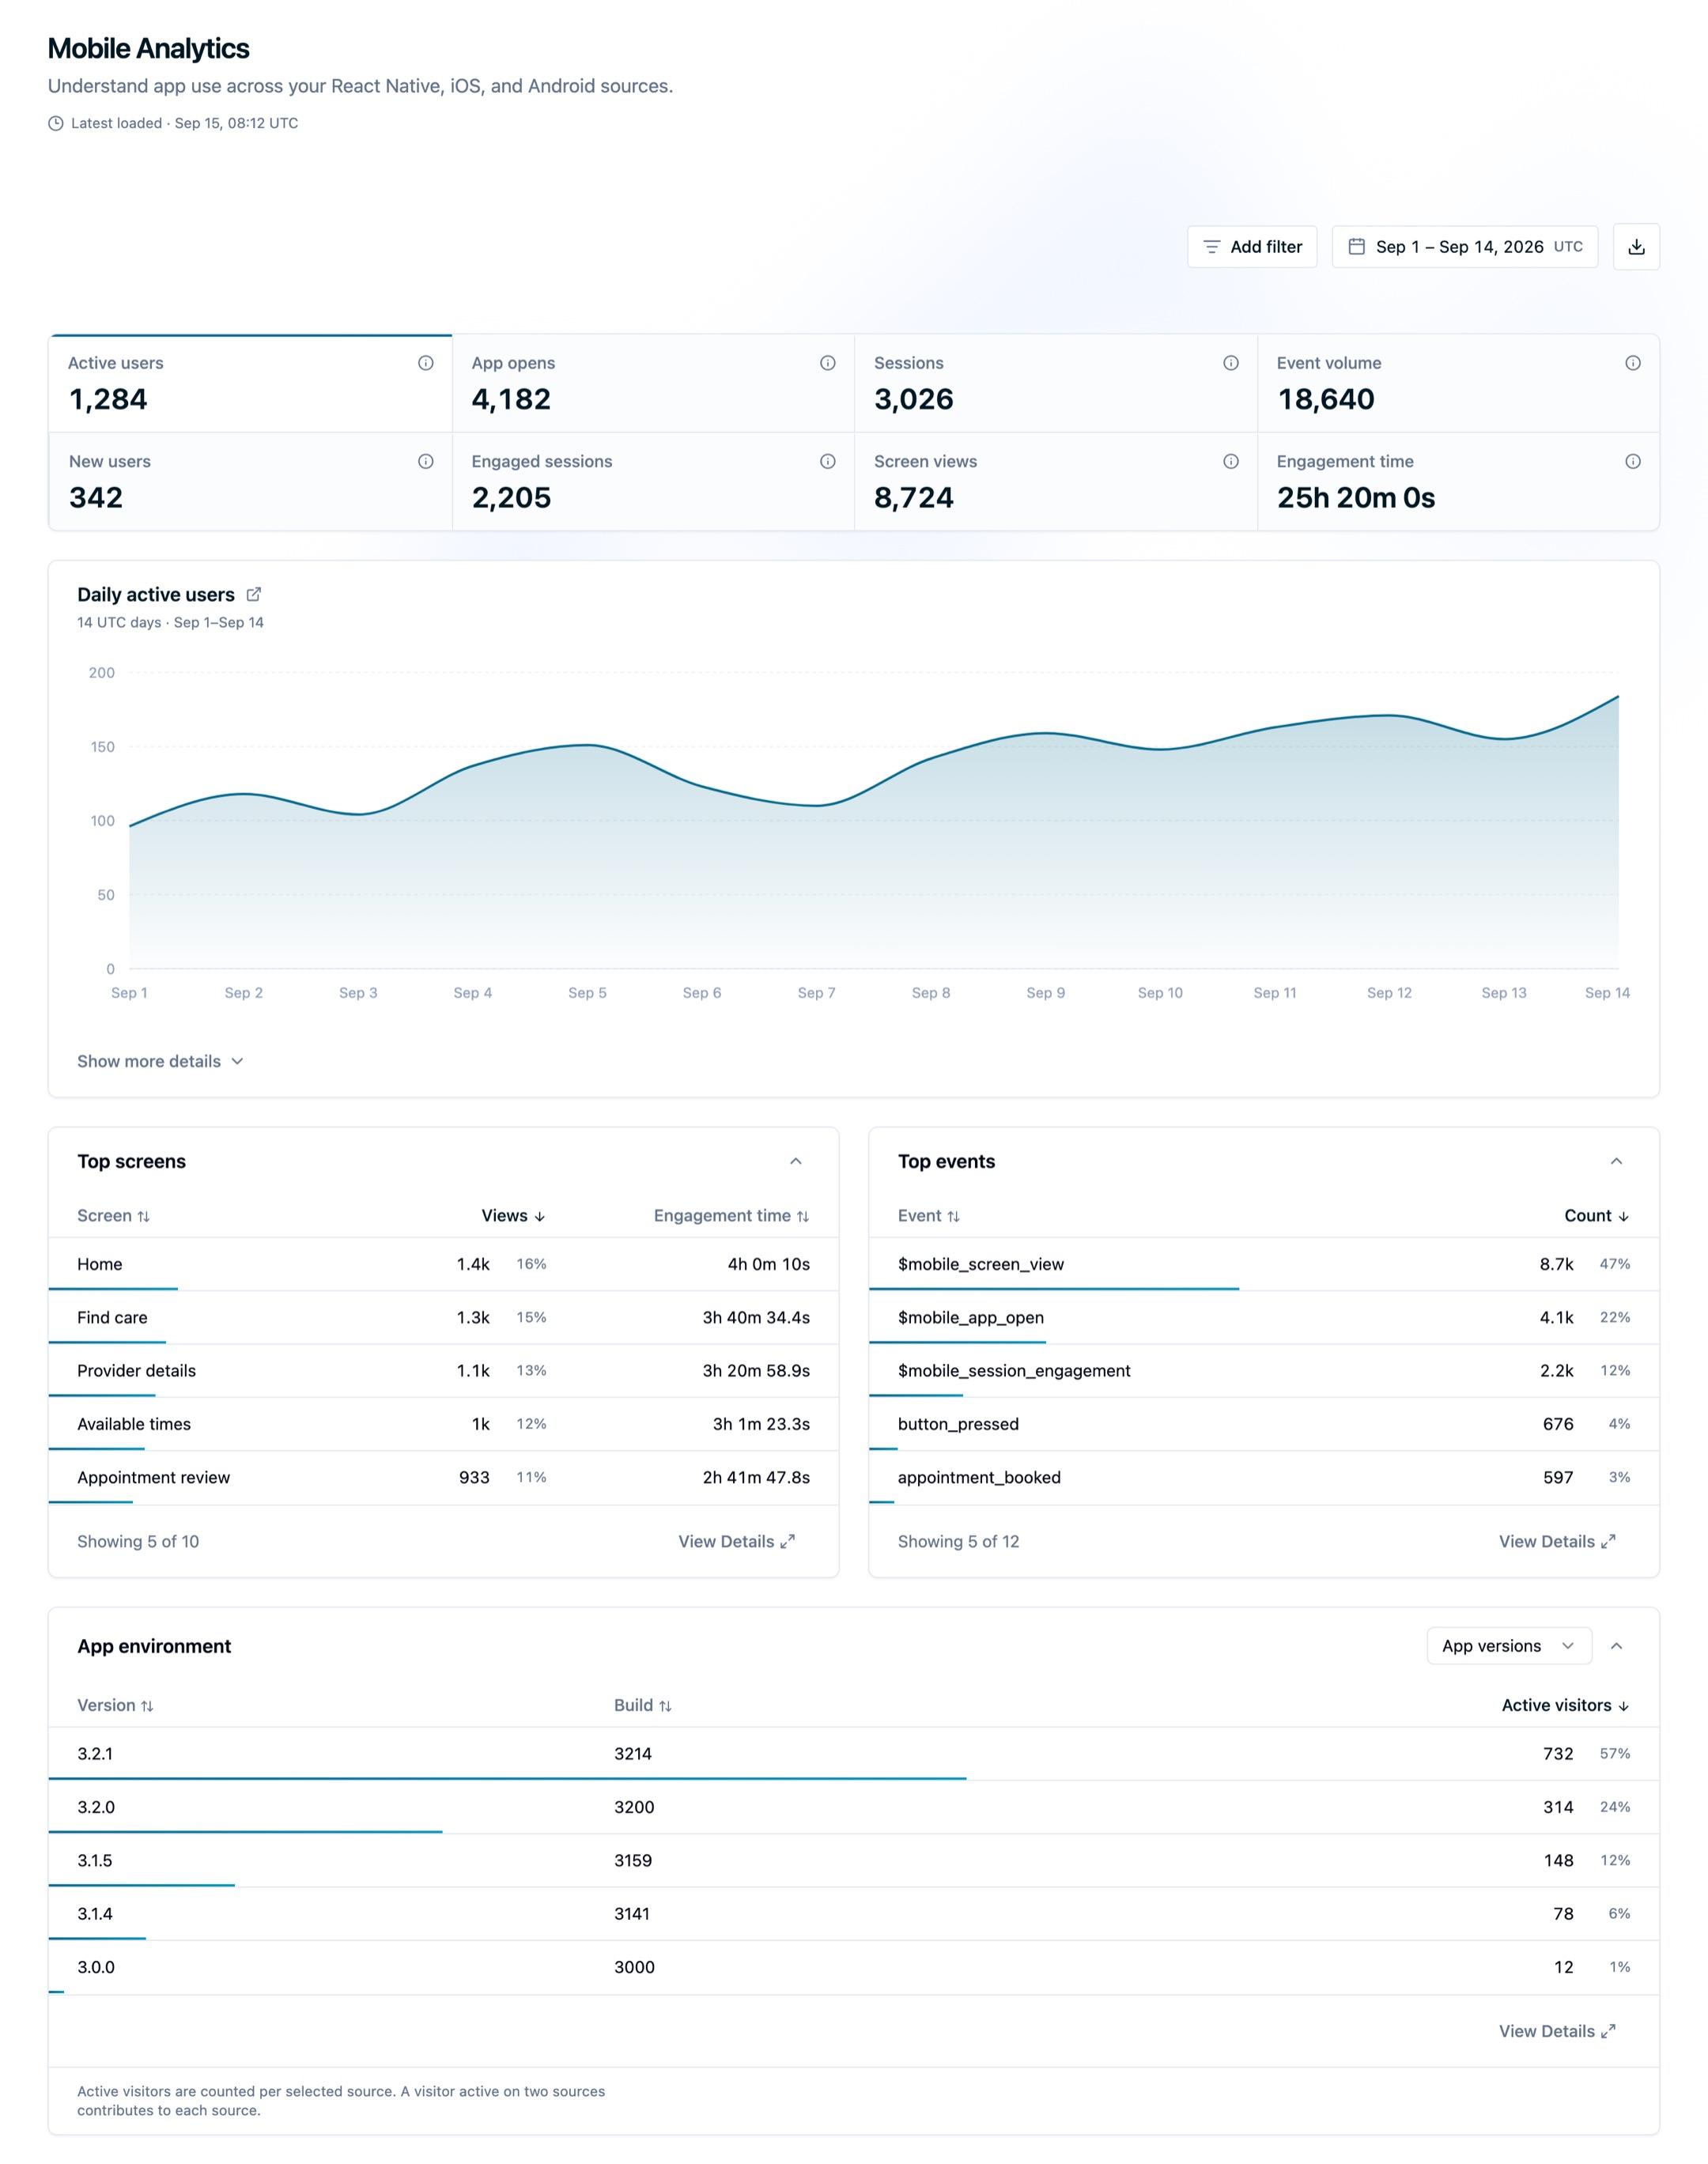
Task: Select the Engaged sessions metric tab
Action: (x=653, y=481)
